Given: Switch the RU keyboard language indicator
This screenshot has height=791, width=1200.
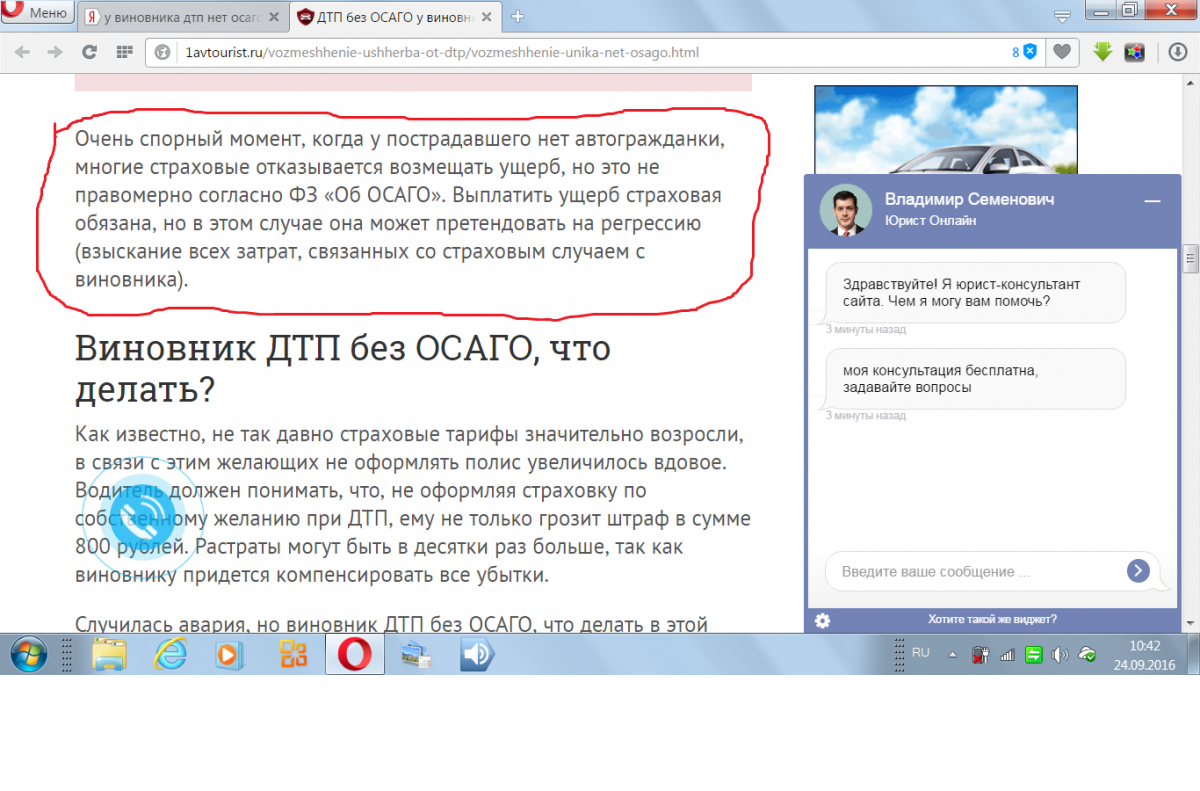Looking at the screenshot, I should (921, 652).
